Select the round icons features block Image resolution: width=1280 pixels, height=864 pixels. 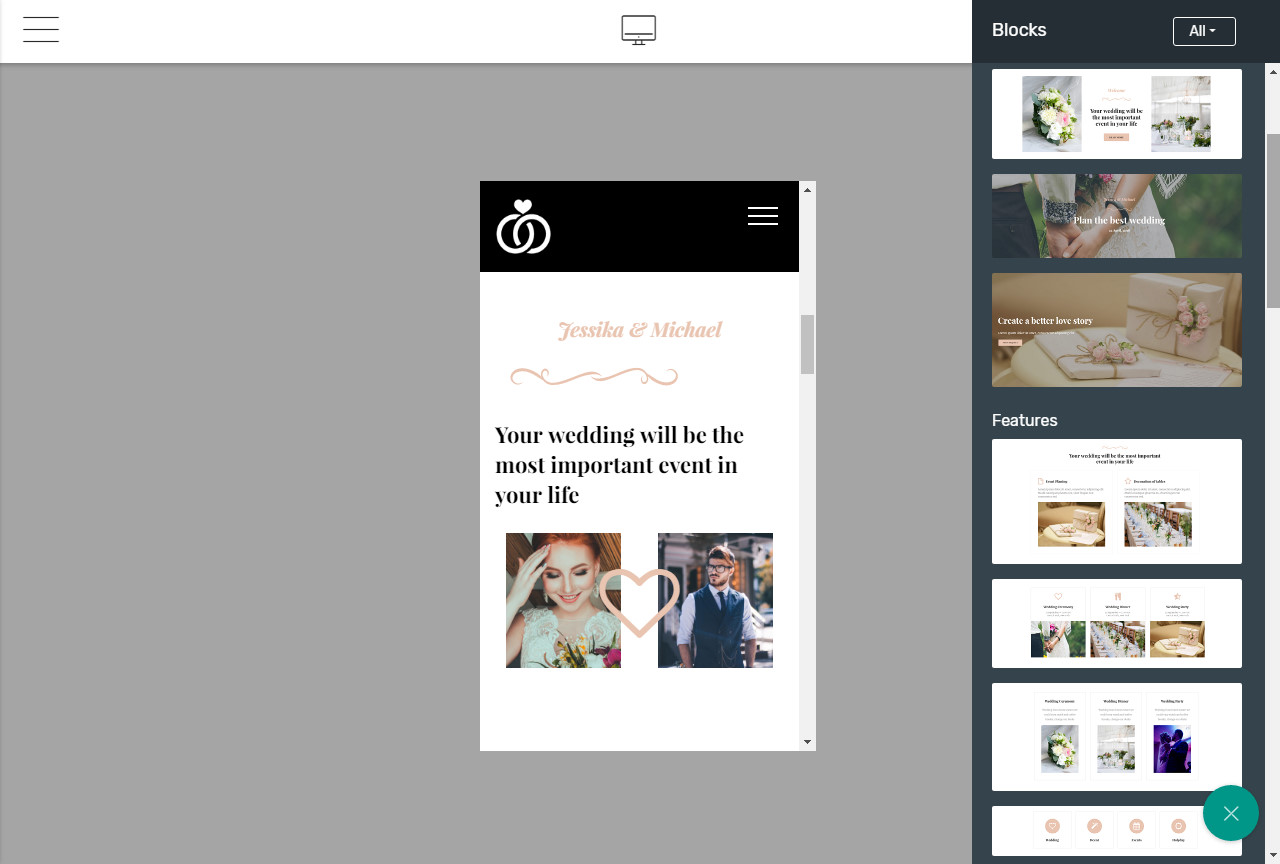pyautogui.click(x=1117, y=831)
